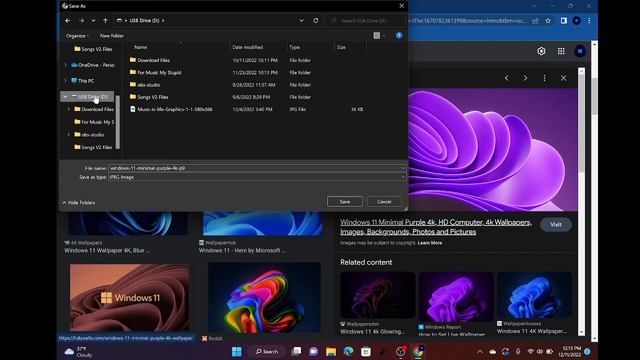Sort files by Date modified column
The image size is (640, 360).
[x=248, y=47]
